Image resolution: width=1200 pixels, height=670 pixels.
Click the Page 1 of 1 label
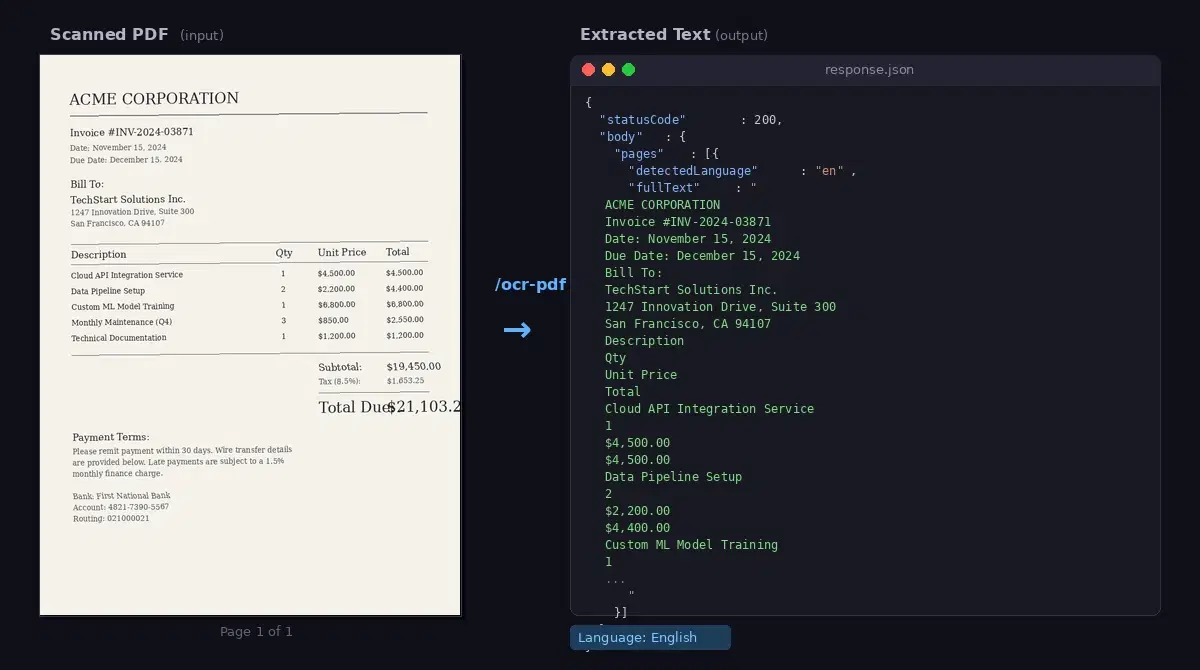pos(256,631)
